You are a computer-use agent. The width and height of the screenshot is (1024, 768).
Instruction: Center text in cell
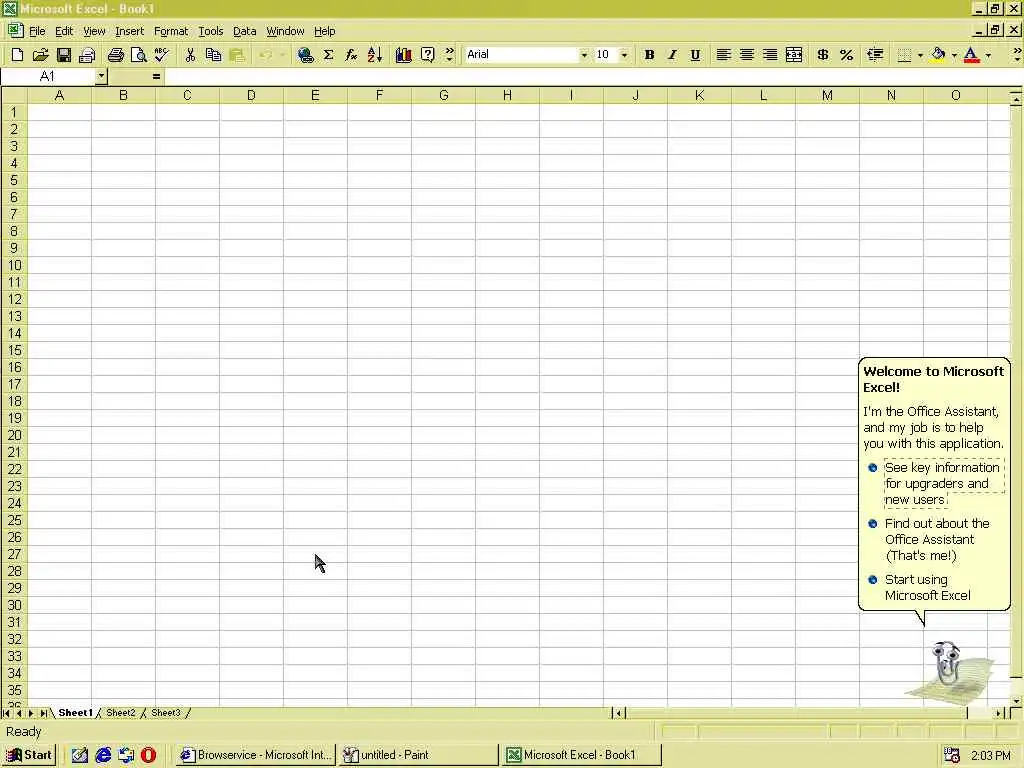(746, 55)
